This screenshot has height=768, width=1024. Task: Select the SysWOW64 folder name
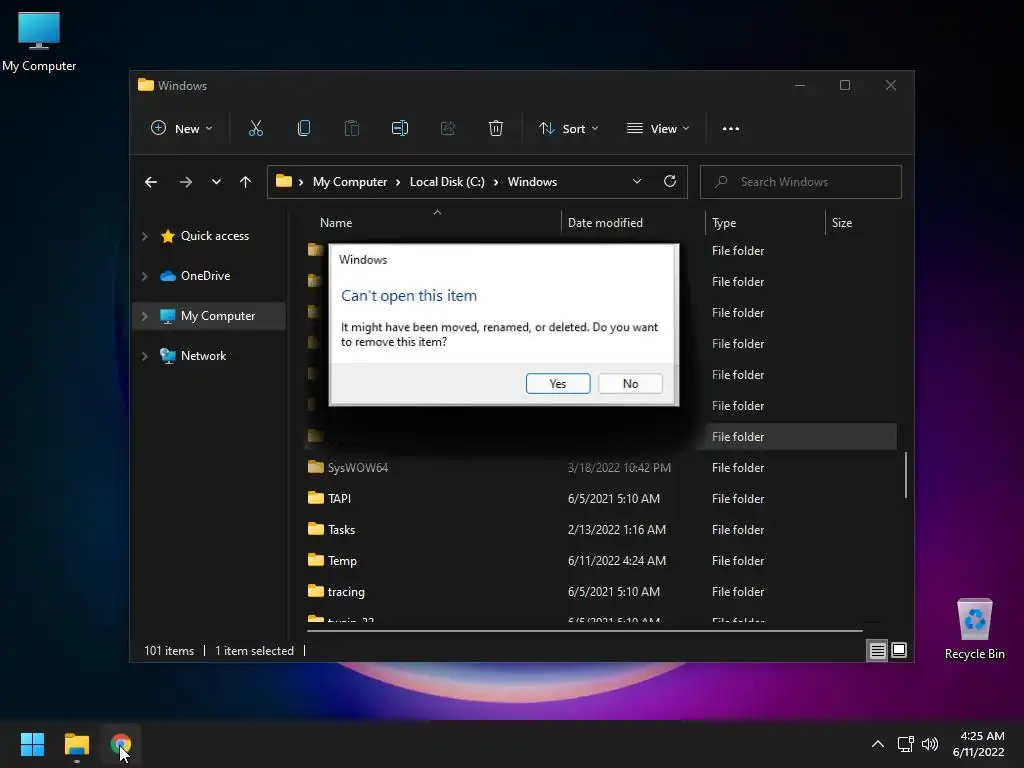coord(358,468)
